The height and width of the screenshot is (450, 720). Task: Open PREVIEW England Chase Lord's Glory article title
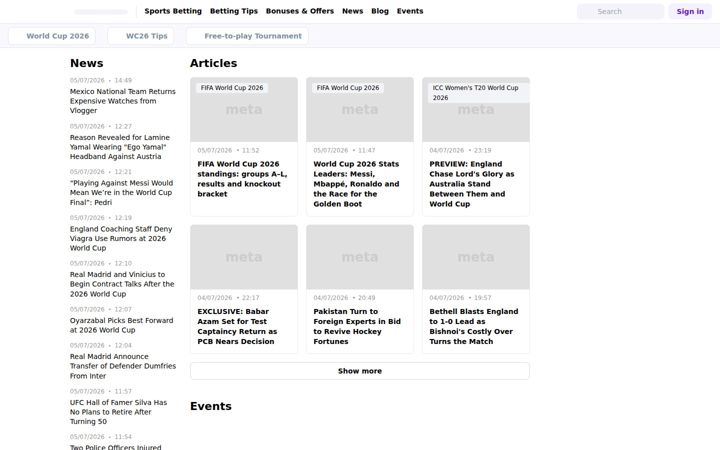pyautogui.click(x=472, y=184)
